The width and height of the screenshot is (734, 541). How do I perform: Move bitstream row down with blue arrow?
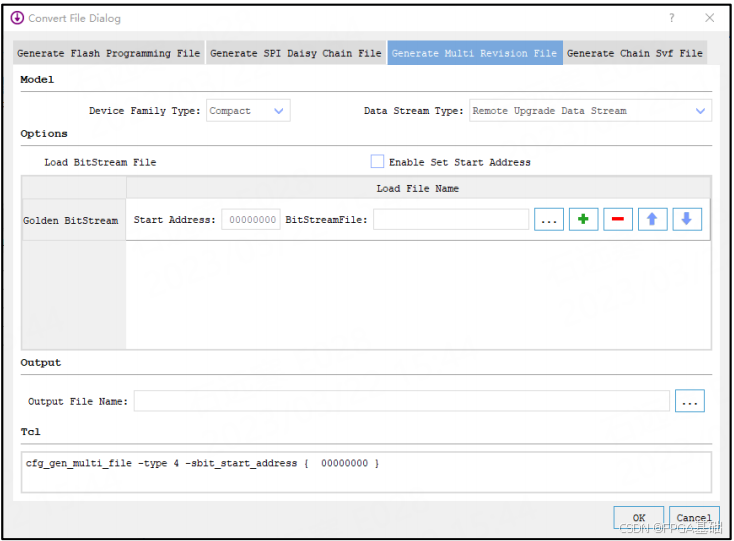click(687, 219)
